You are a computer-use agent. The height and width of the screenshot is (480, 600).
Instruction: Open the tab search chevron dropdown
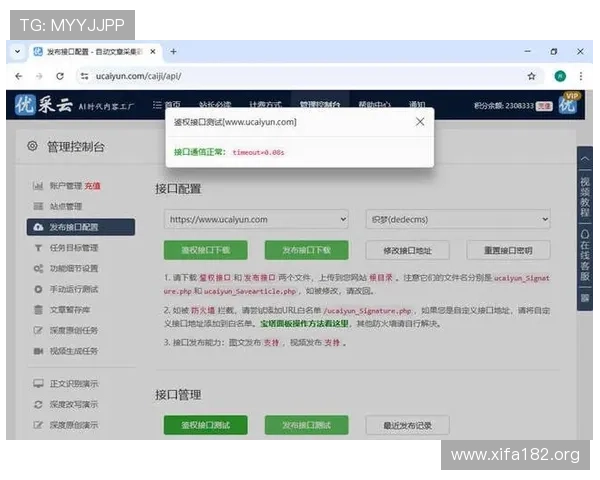pyautogui.click(x=17, y=51)
